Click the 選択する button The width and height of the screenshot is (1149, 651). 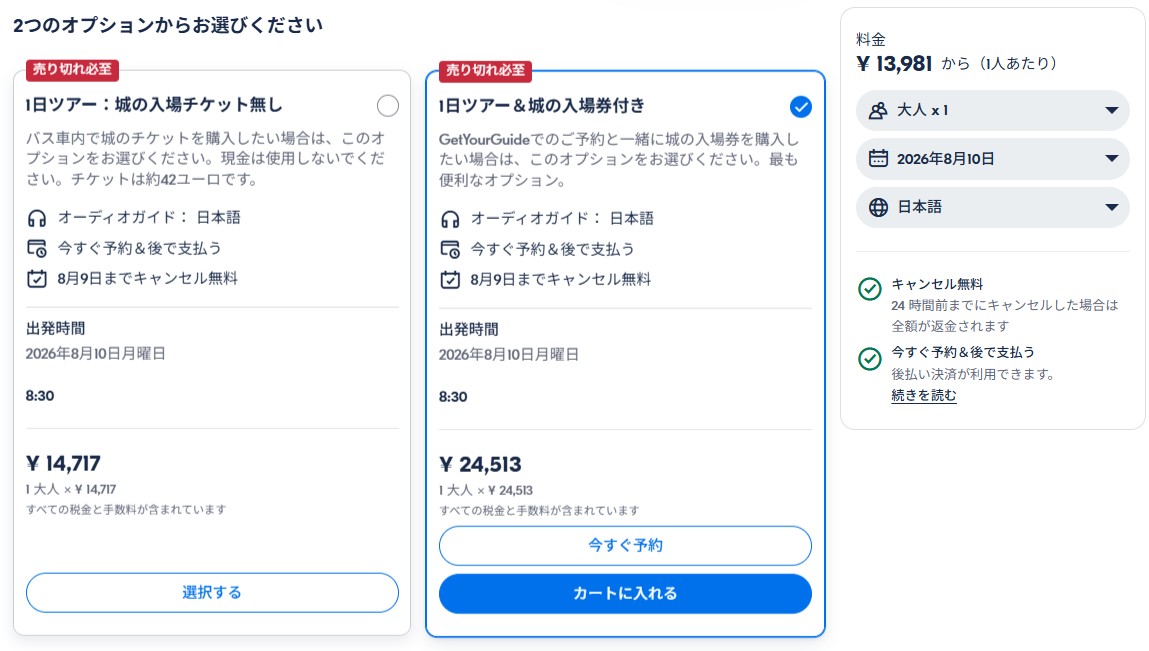click(213, 592)
